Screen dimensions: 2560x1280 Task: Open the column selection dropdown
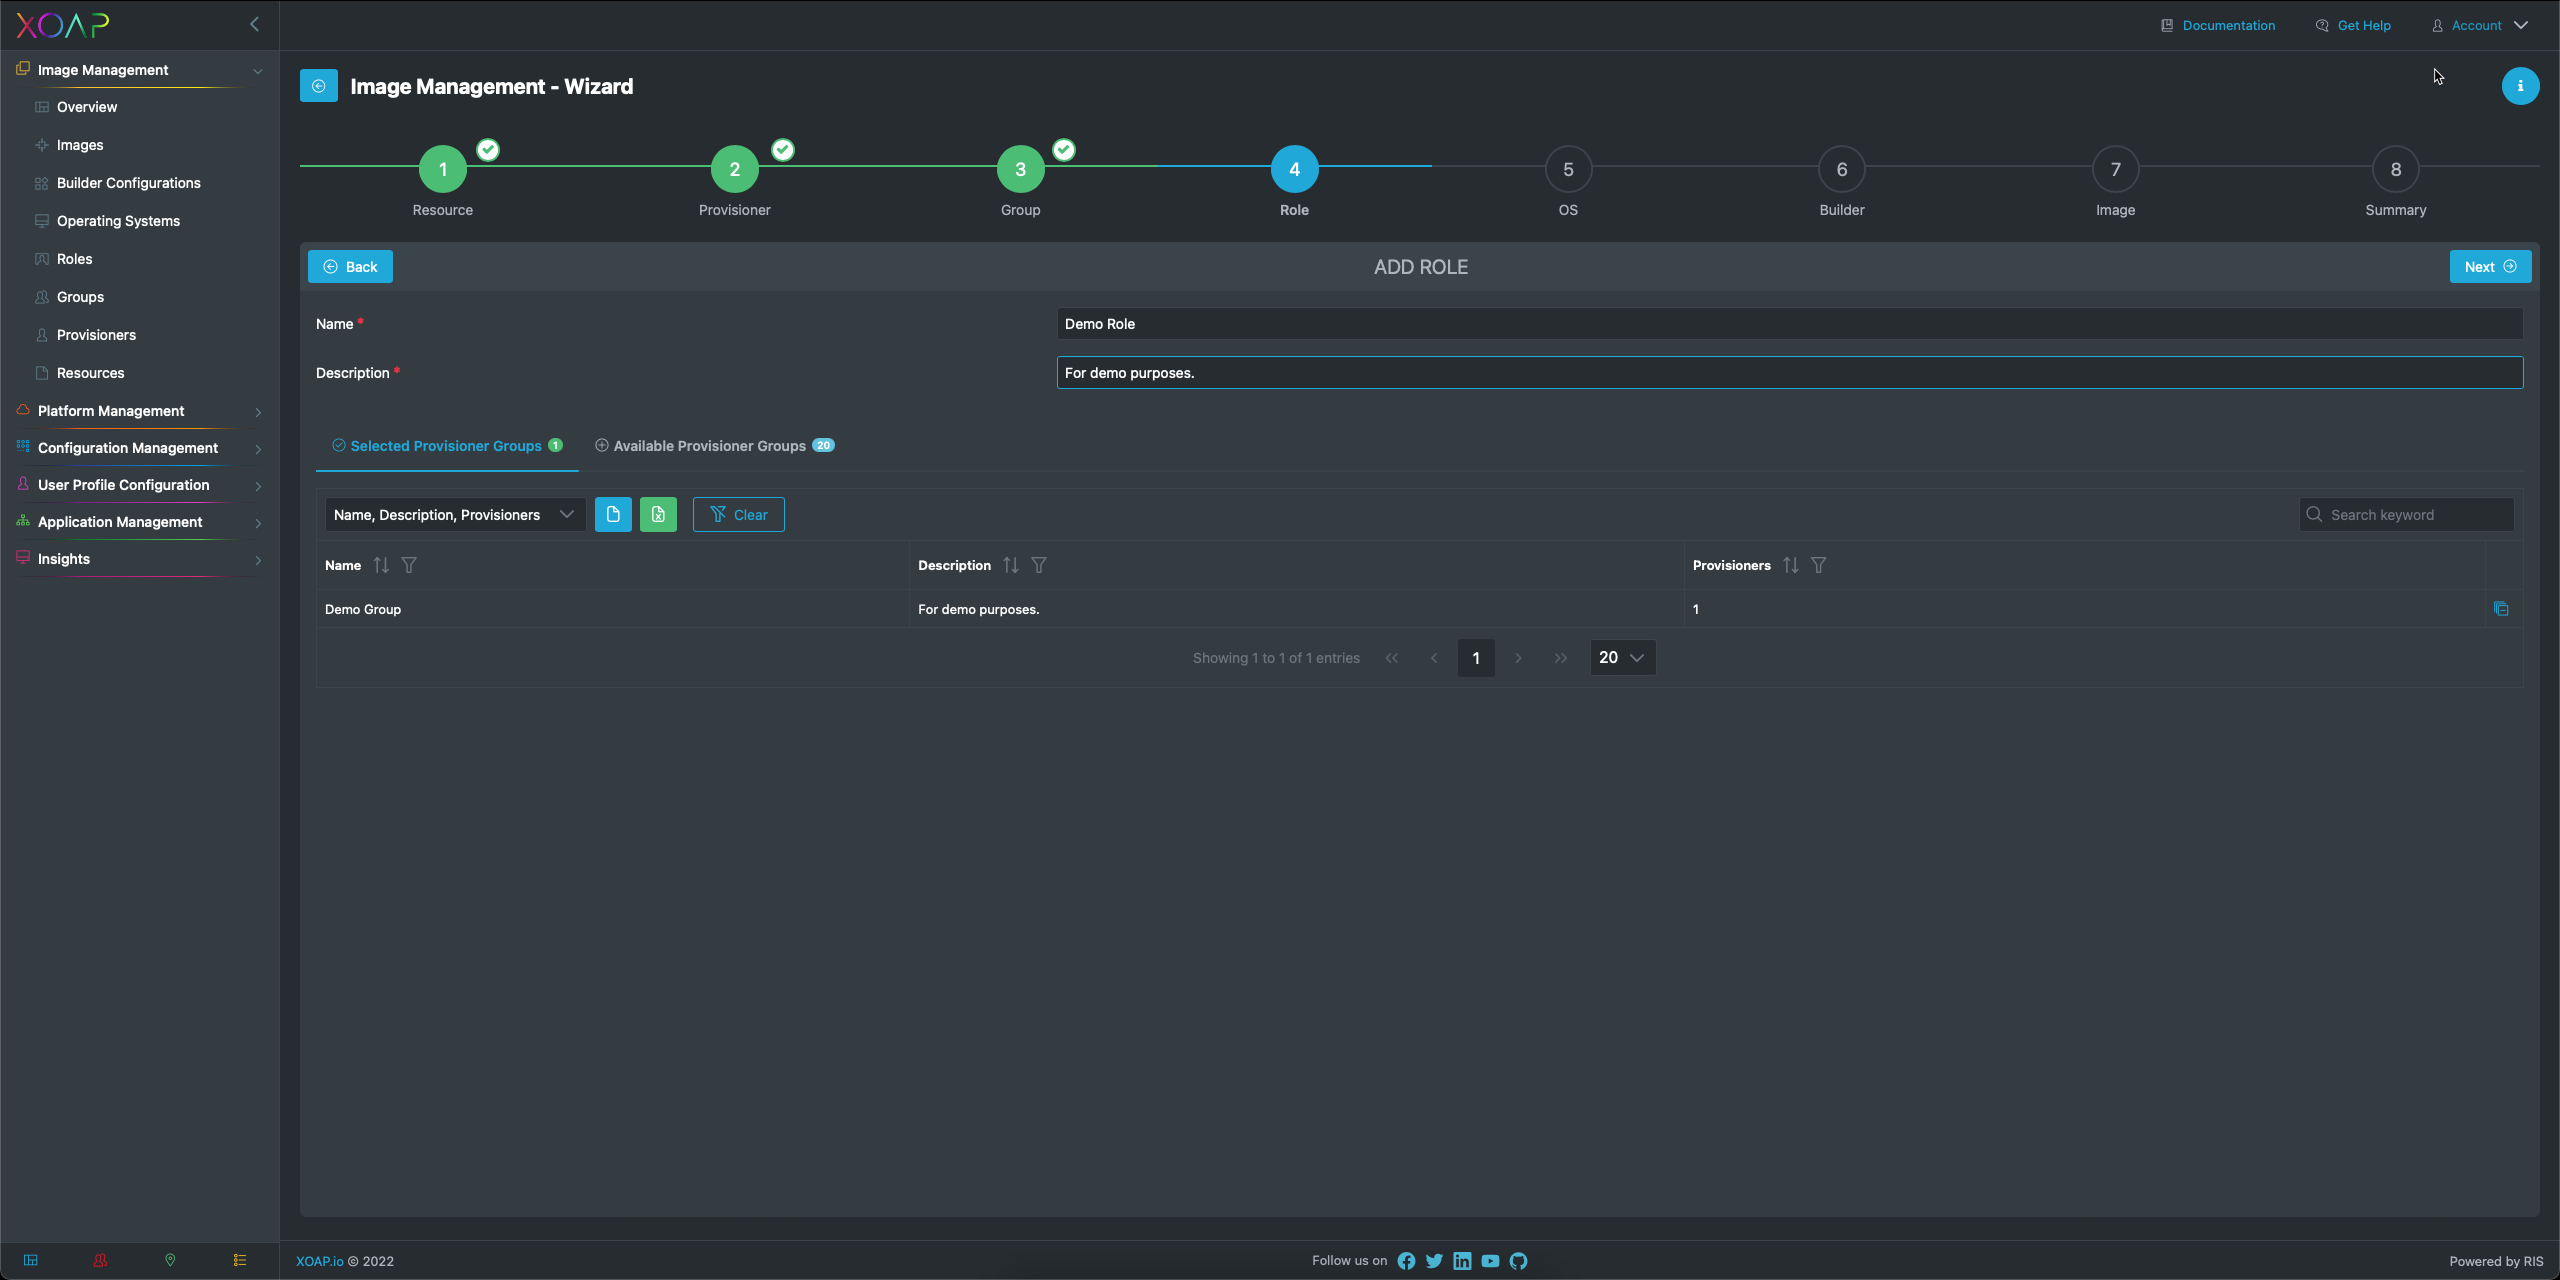click(x=455, y=514)
